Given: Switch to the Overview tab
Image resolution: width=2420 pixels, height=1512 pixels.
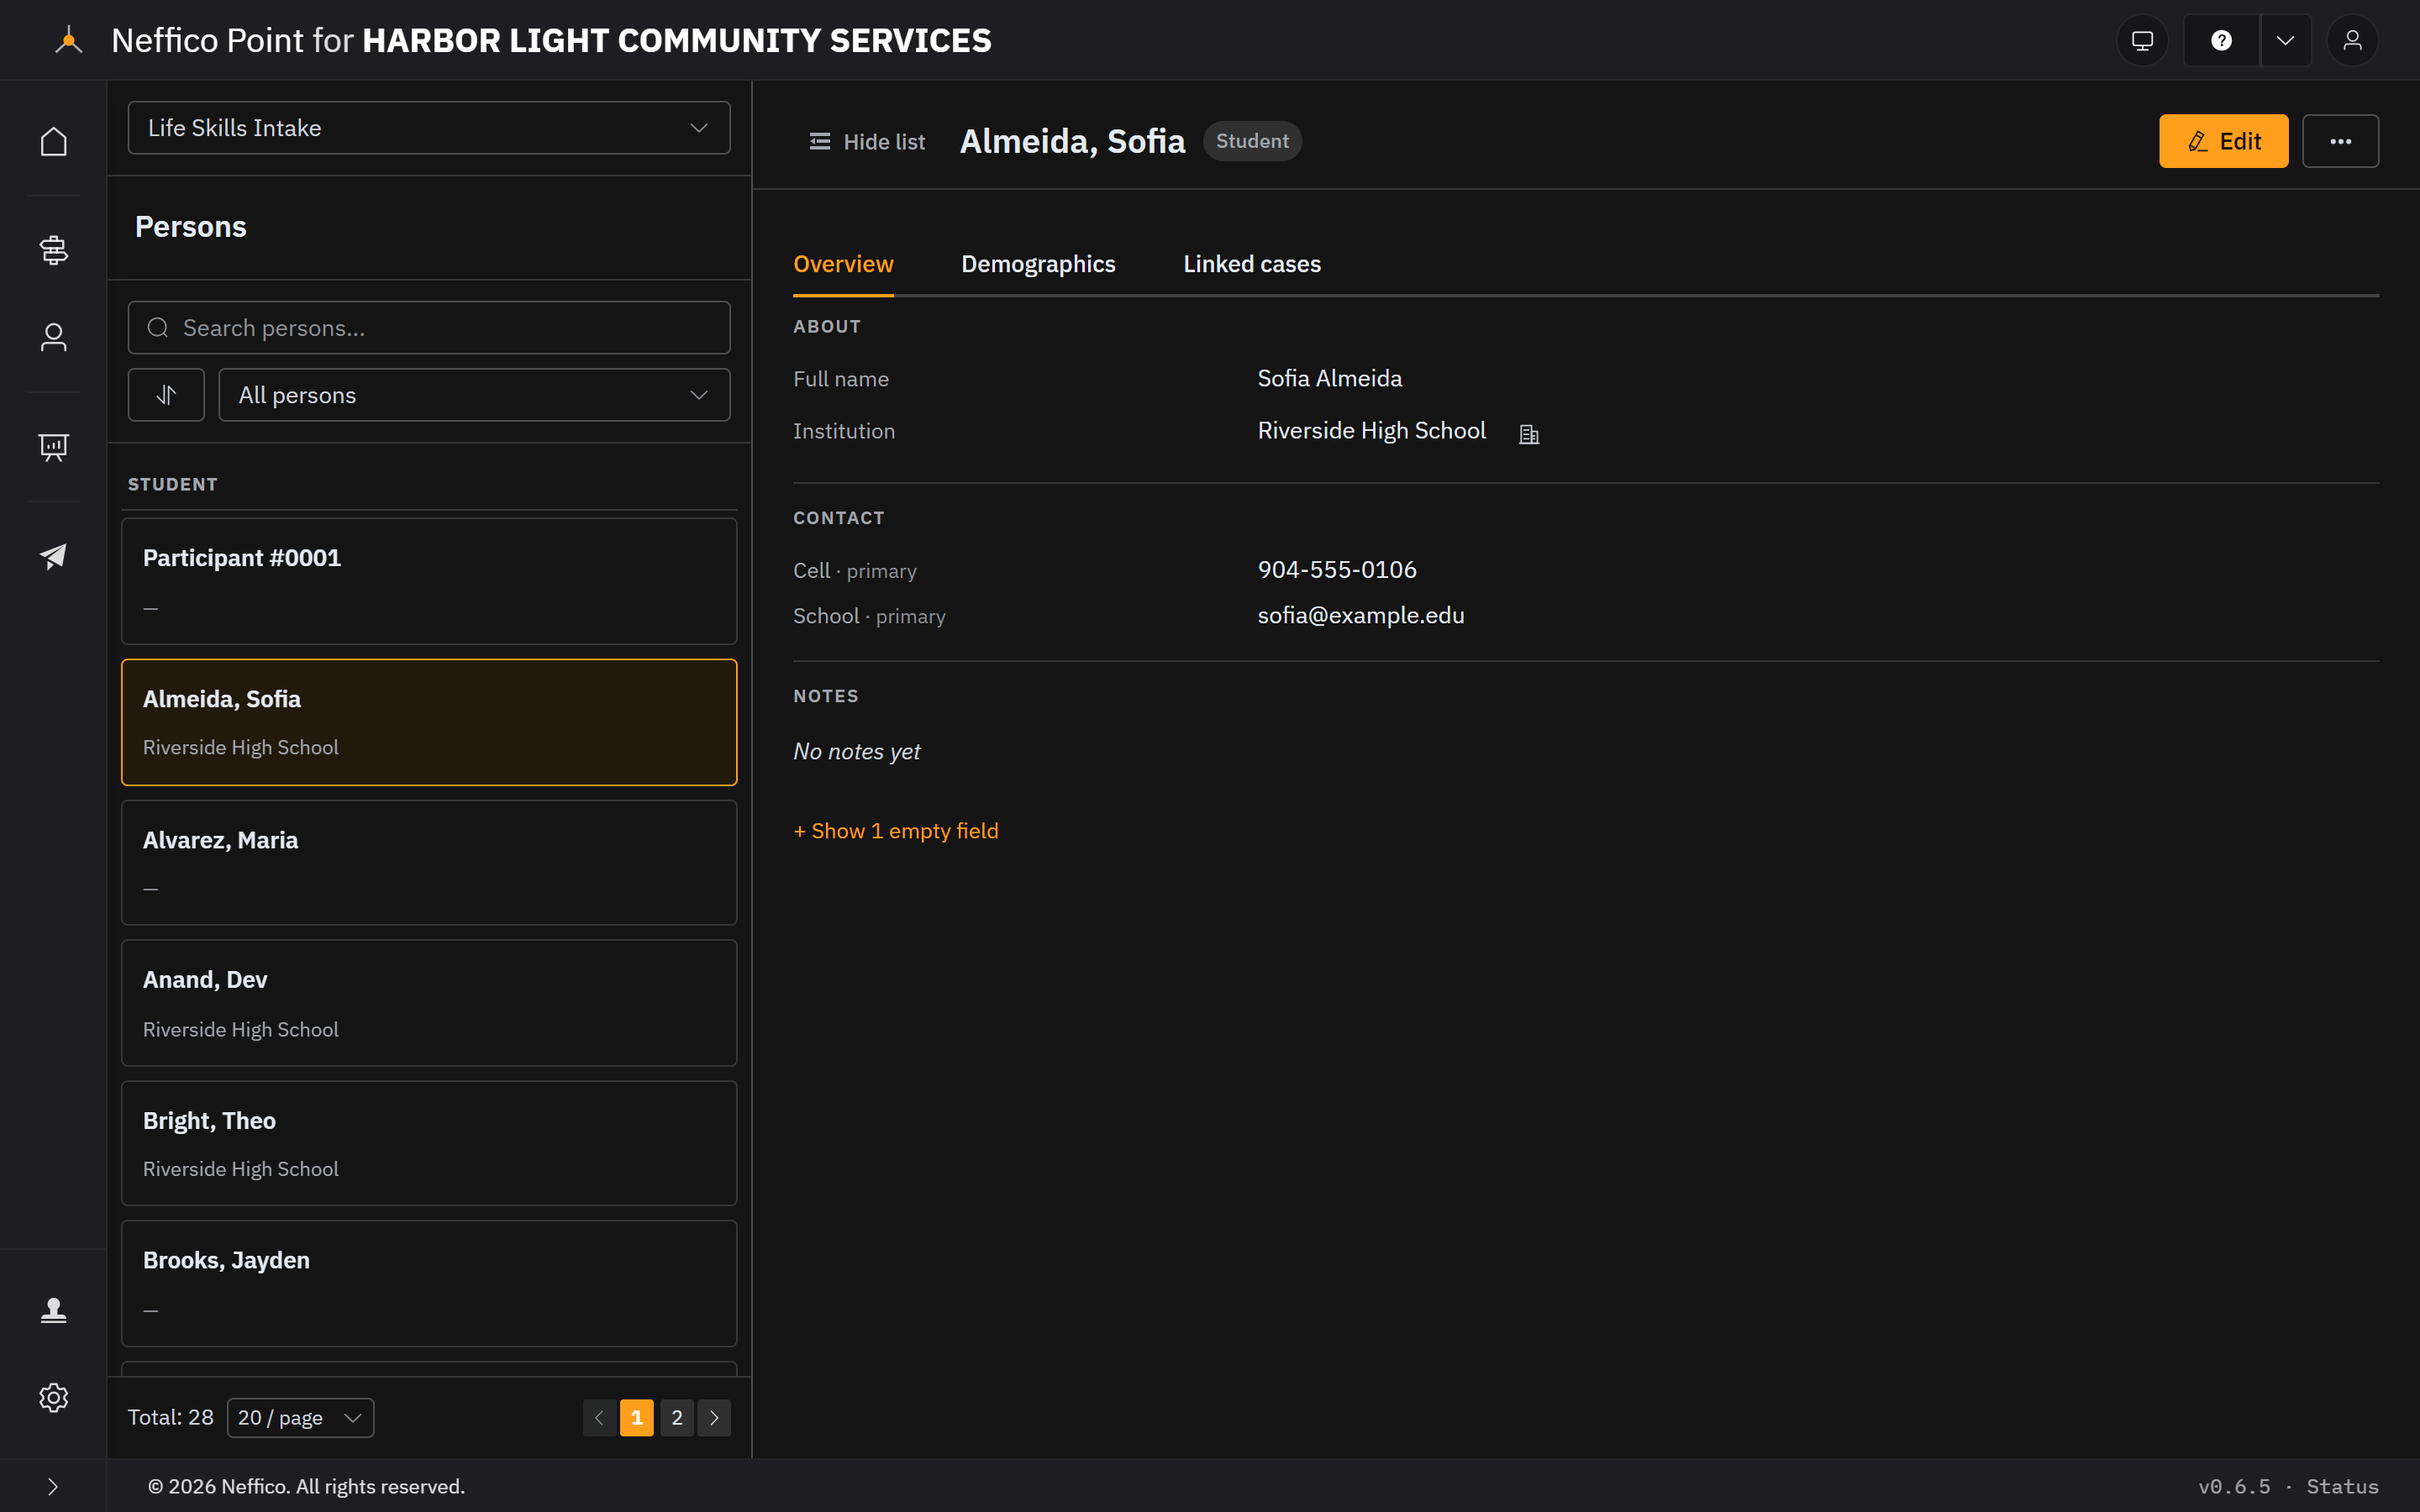Looking at the screenshot, I should (x=843, y=264).
